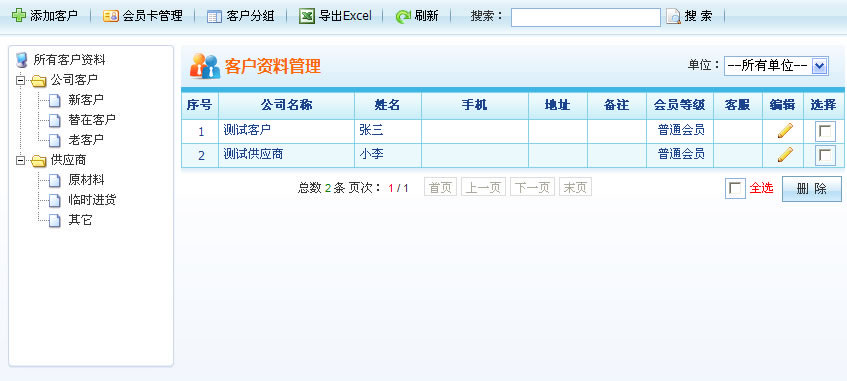Select 临时进货 in the tree
This screenshot has width=847, height=381.
point(92,200)
